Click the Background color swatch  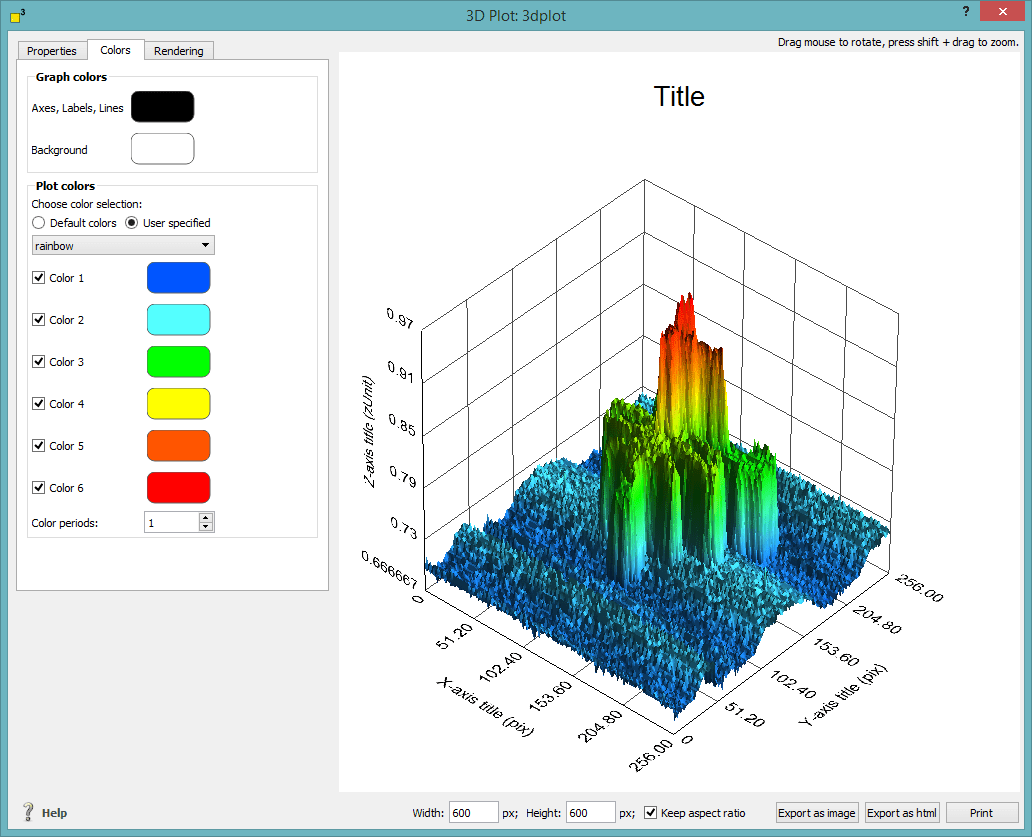(x=162, y=148)
